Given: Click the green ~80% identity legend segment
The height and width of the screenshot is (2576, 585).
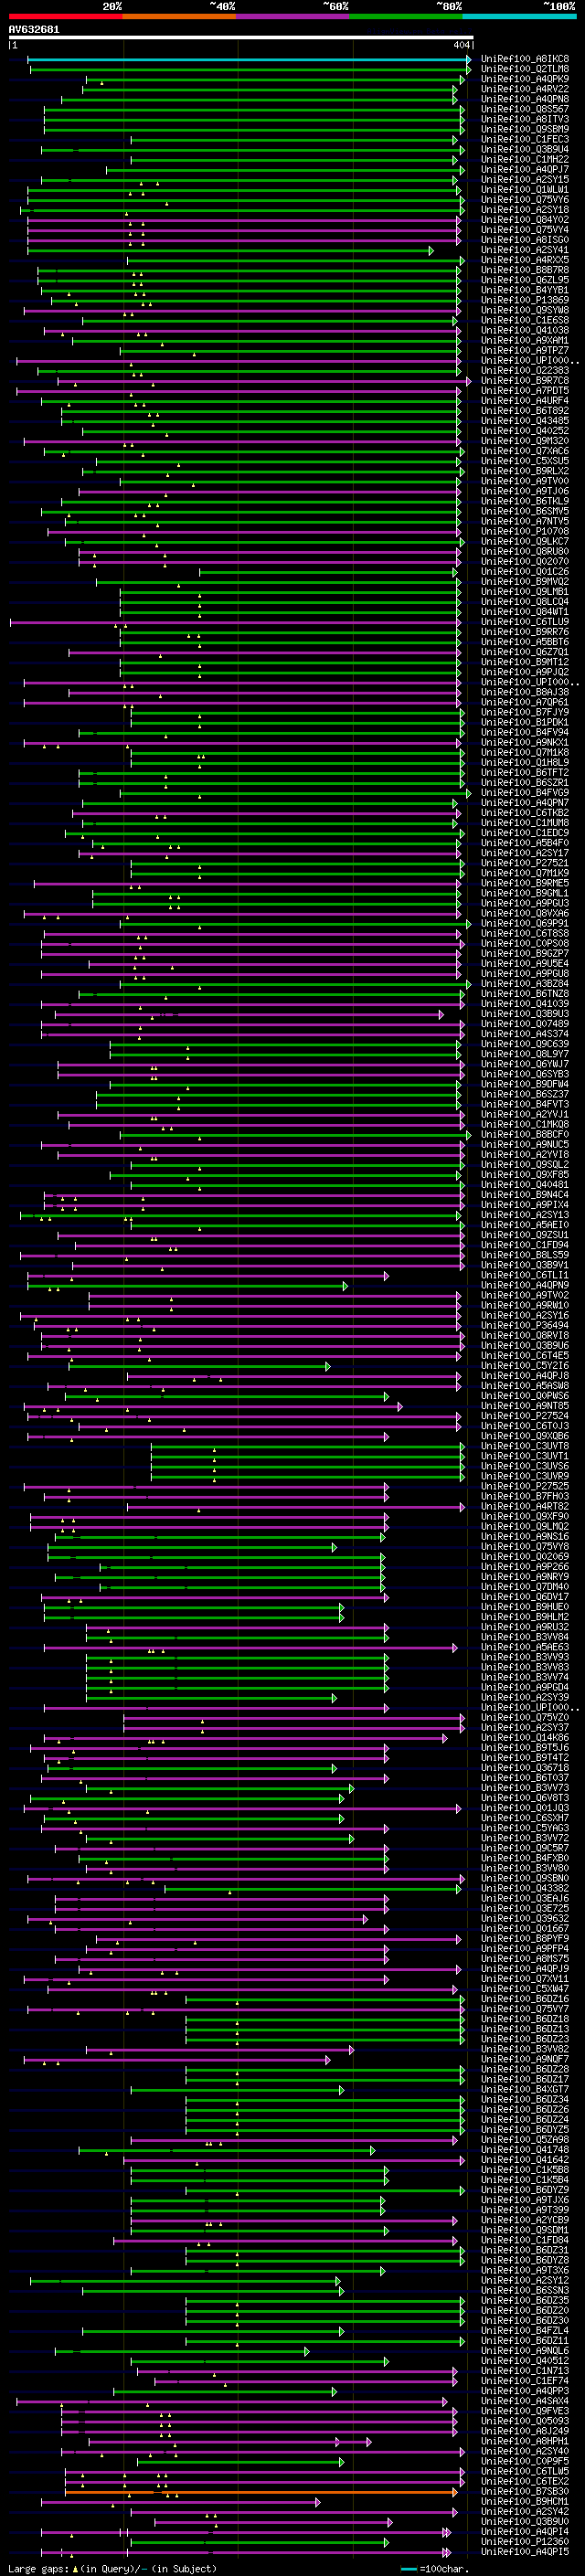Looking at the screenshot, I should (406, 16).
